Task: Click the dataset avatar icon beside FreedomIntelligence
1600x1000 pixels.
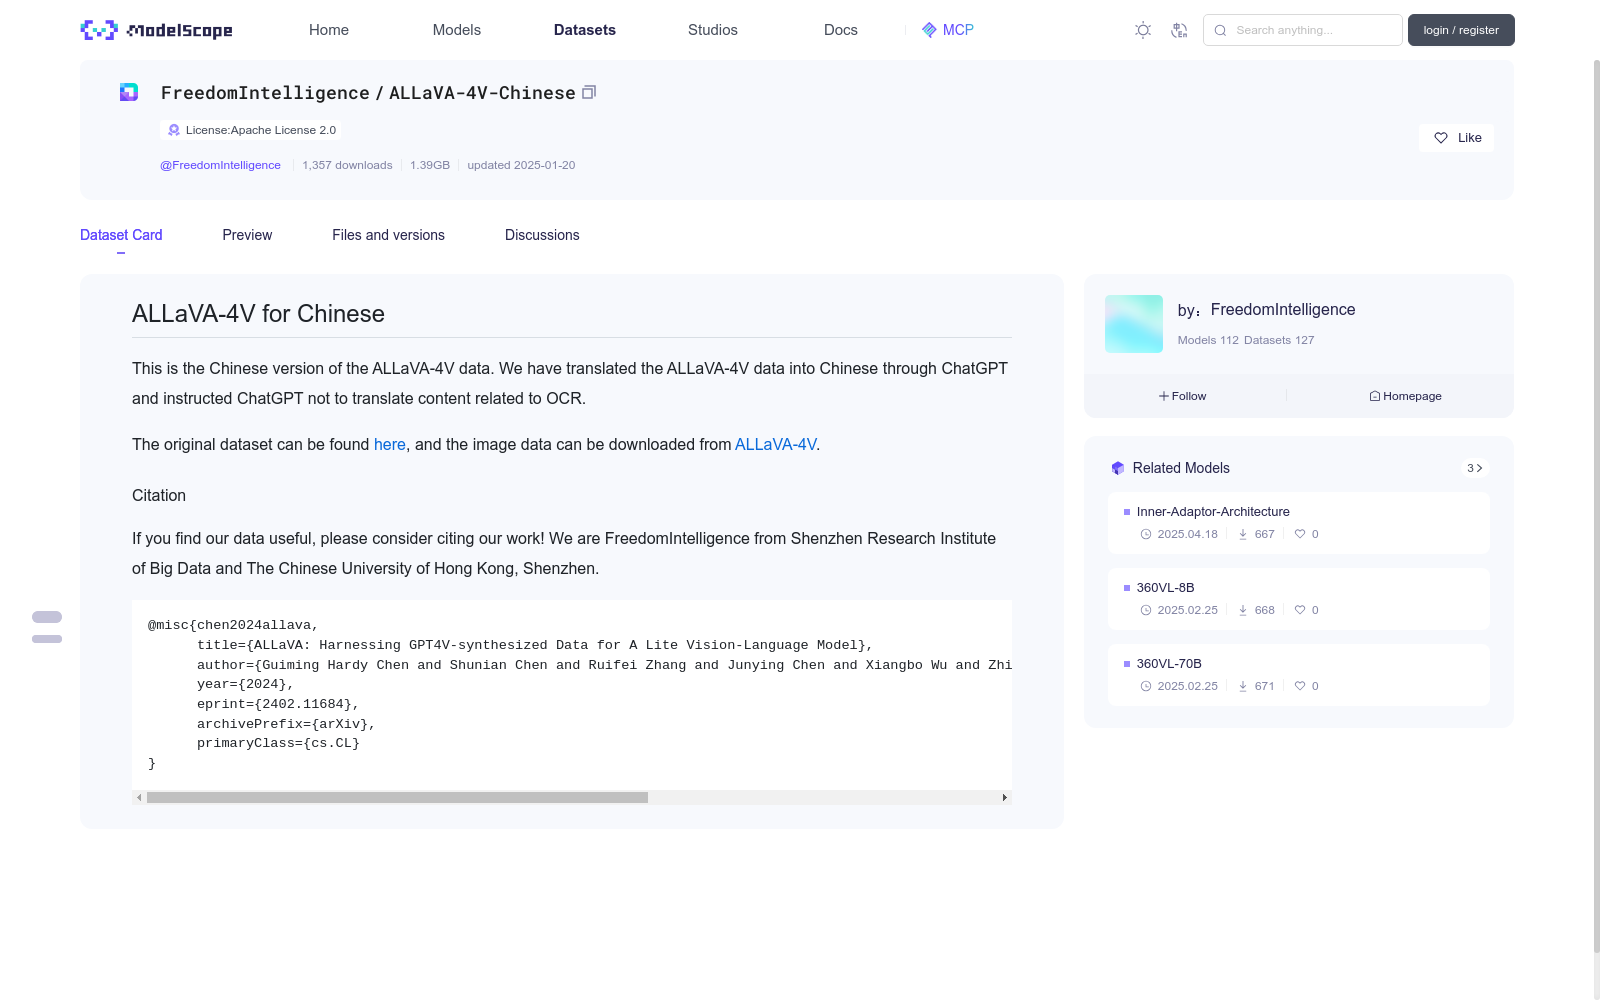Action: coord(129,92)
